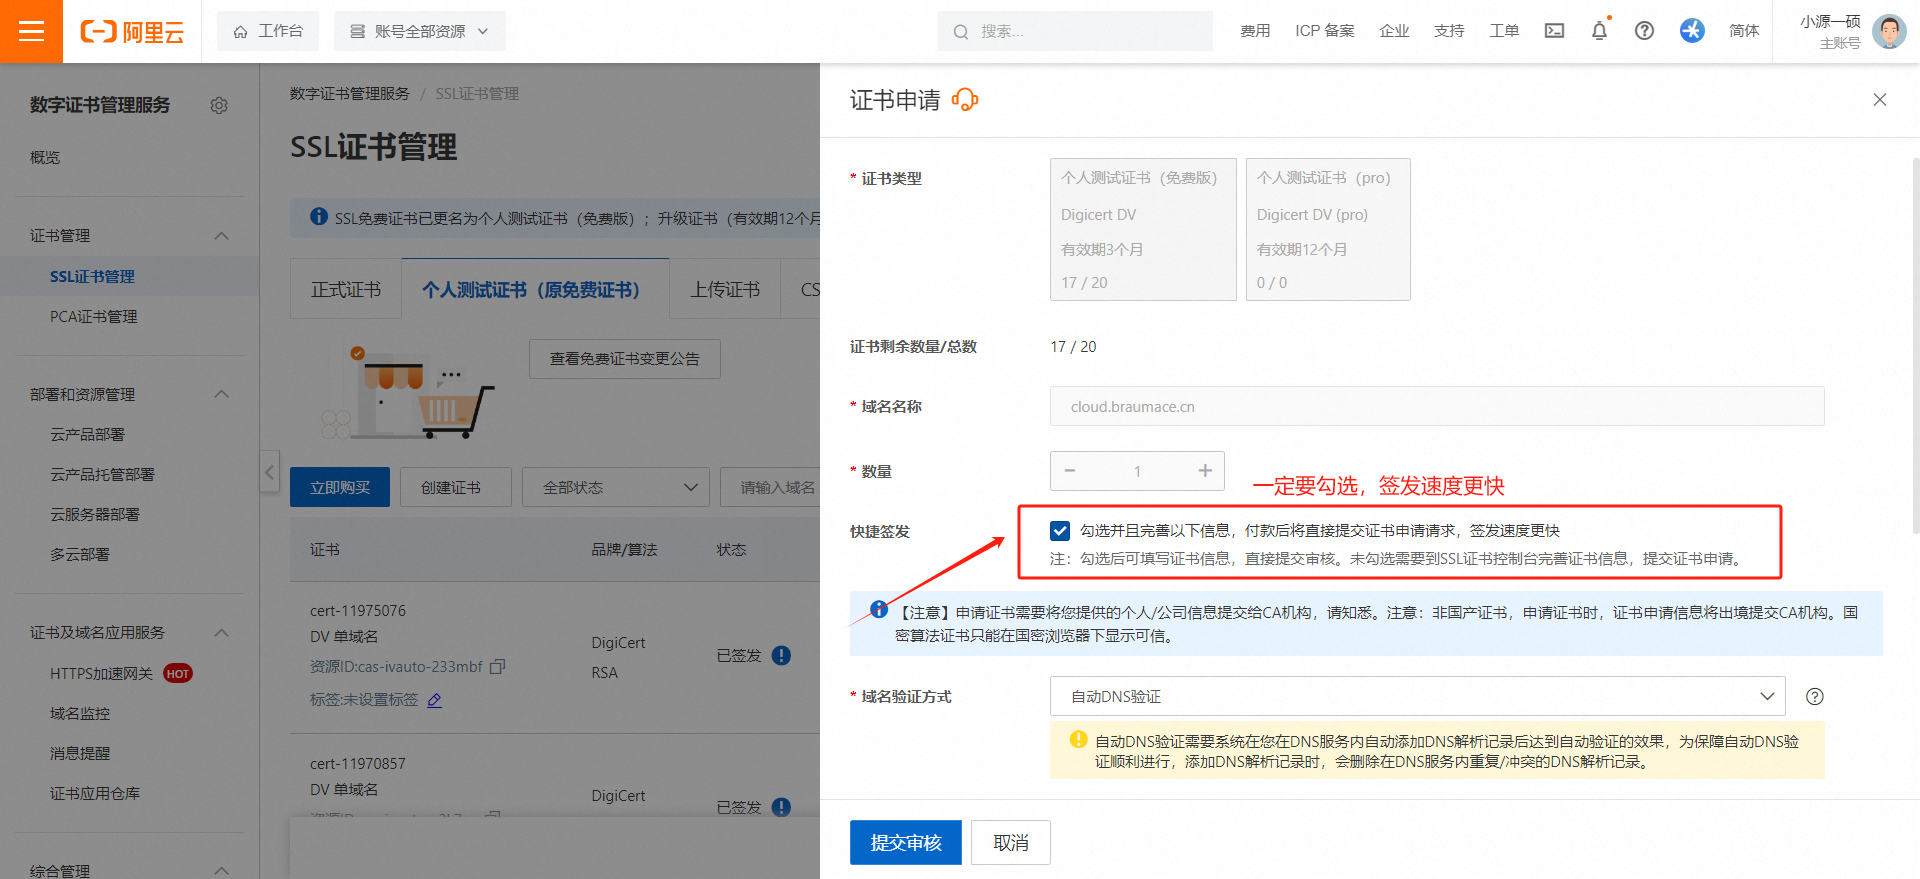Click info icon next to cert-11970857 已签发
Screen dimensions: 1920x879
782,807
